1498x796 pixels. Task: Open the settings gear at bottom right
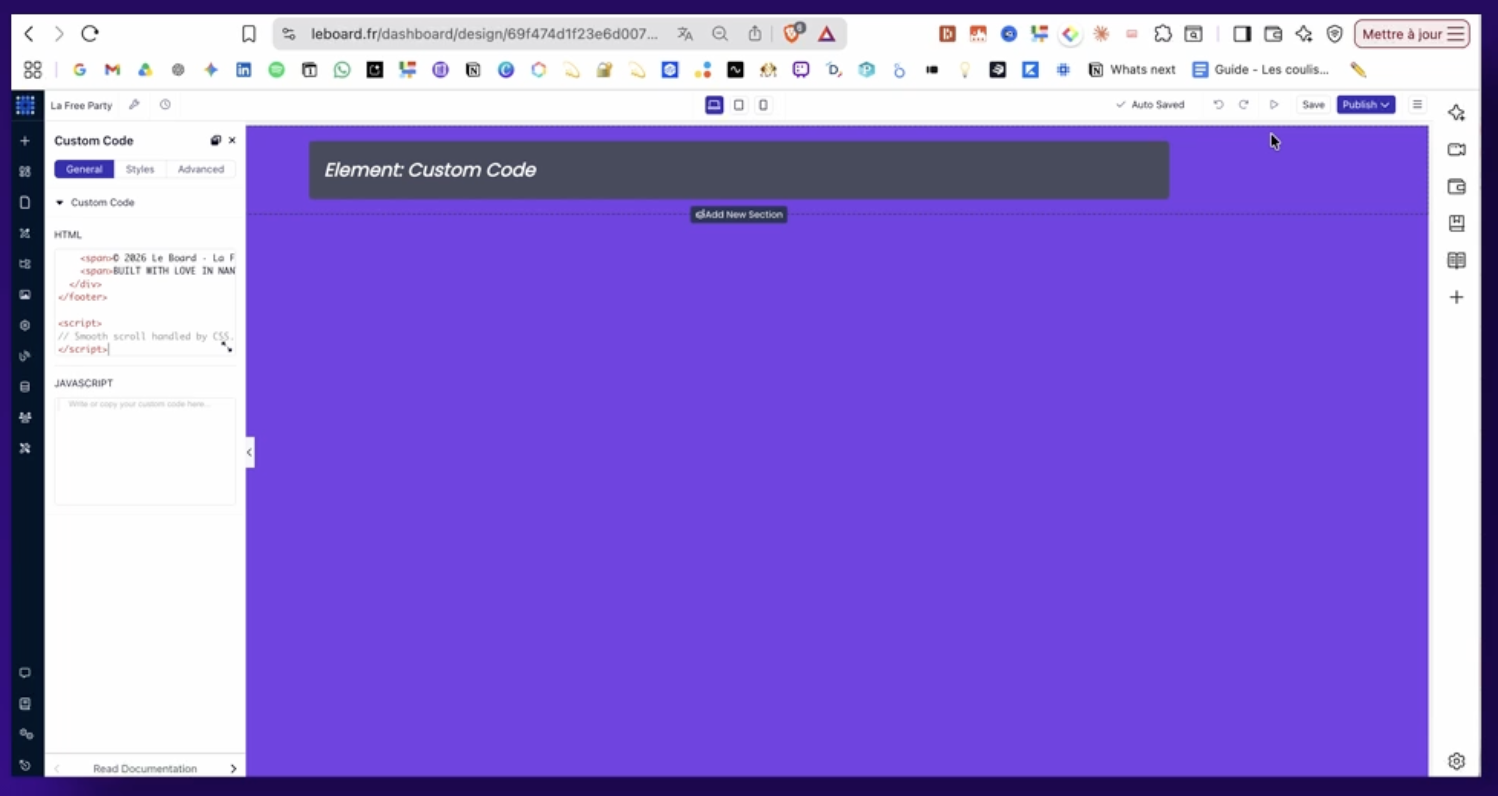(x=1456, y=761)
